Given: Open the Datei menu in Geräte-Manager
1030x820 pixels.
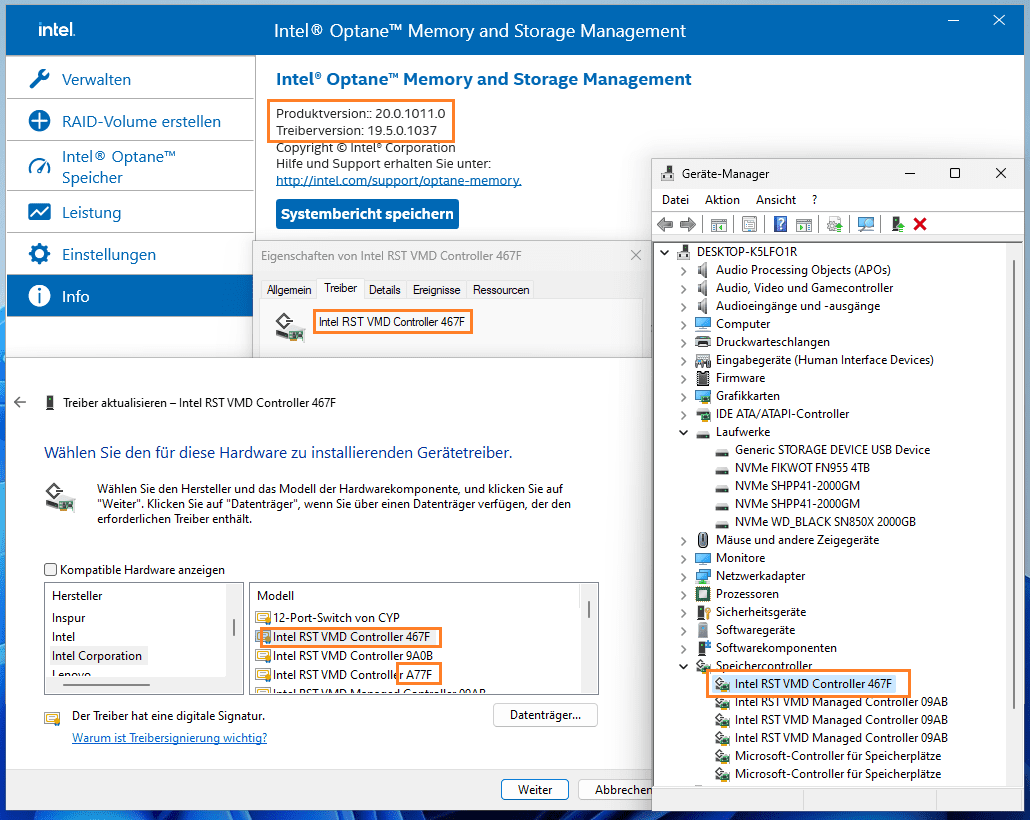Looking at the screenshot, I should [675, 200].
